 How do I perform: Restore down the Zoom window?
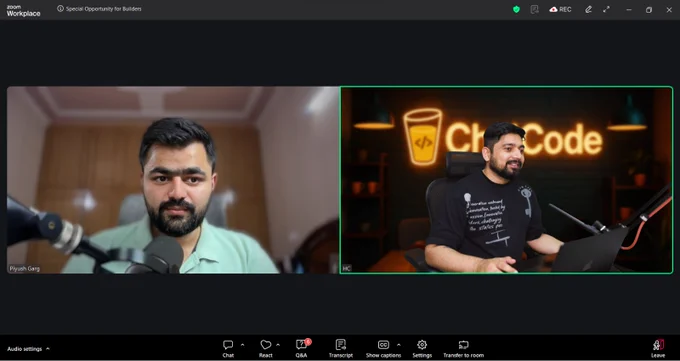coord(649,10)
